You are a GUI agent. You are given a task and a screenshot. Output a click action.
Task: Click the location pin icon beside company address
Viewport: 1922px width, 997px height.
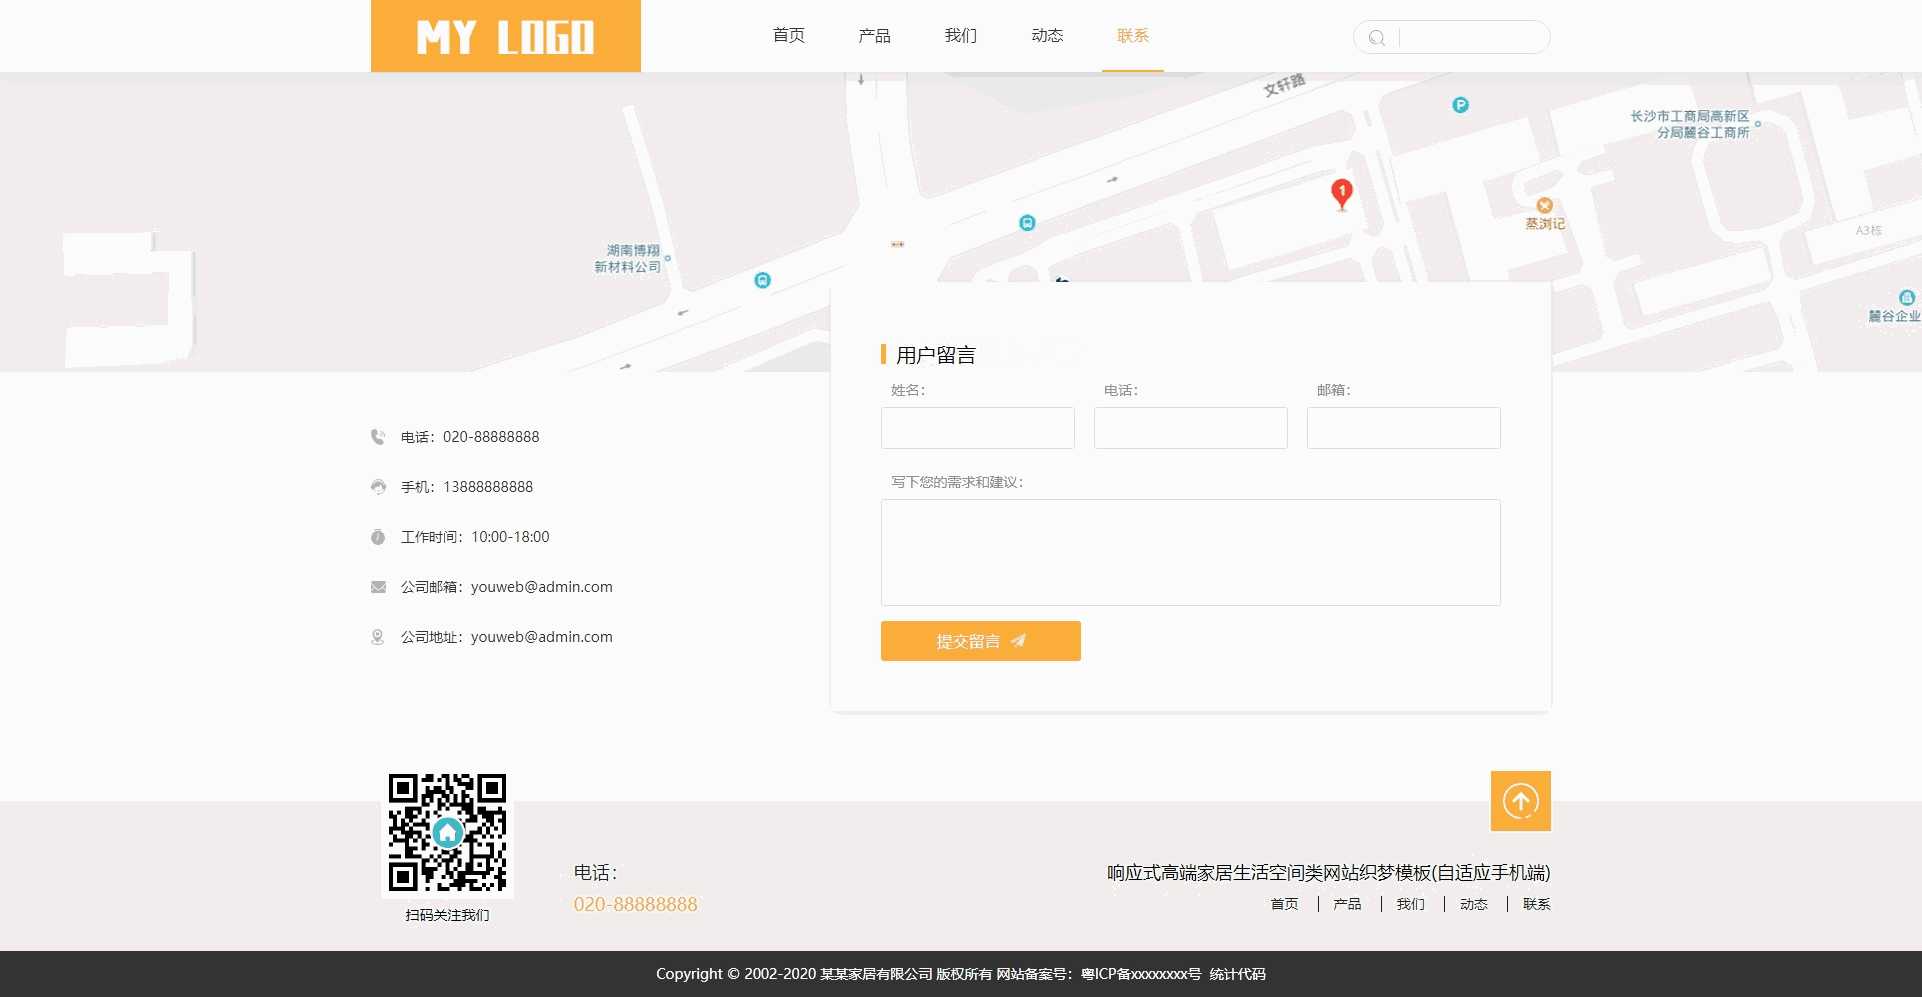point(377,636)
